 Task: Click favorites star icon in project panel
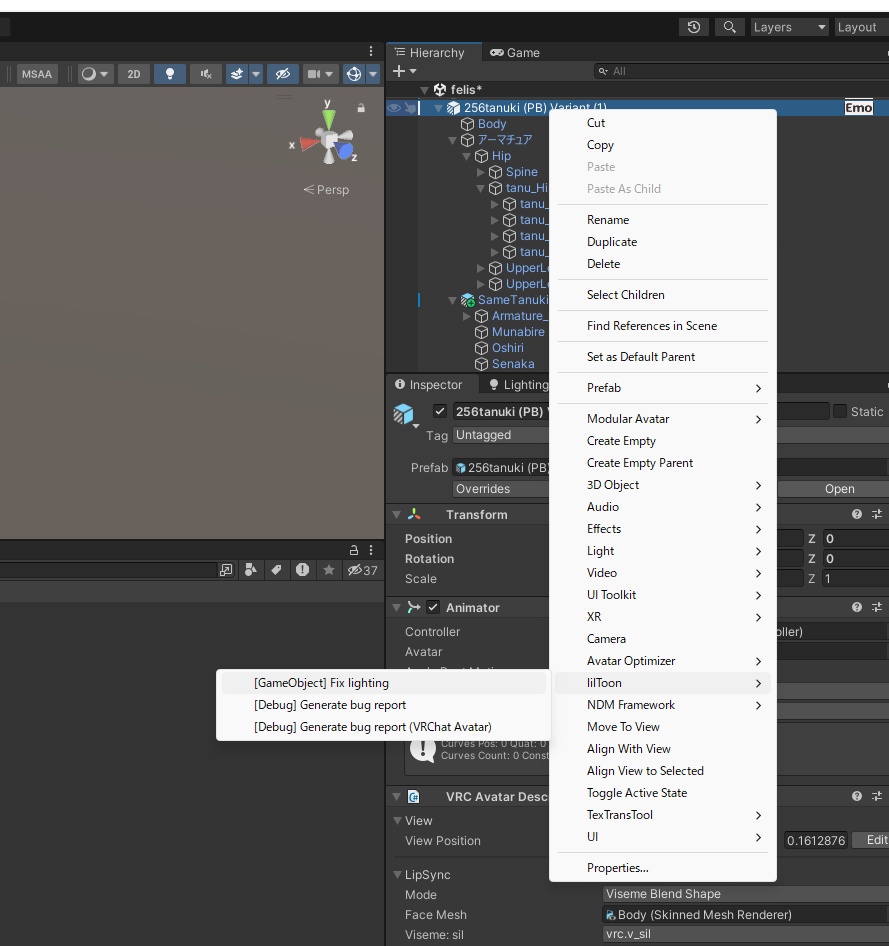click(x=329, y=570)
